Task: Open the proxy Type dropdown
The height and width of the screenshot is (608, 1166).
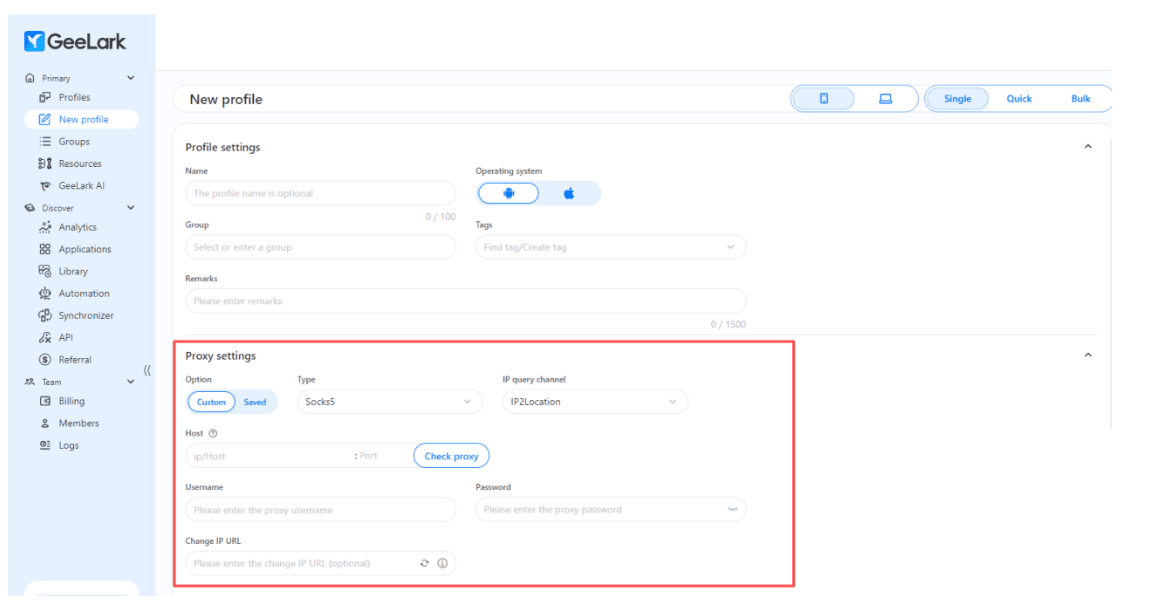Action: click(389, 401)
